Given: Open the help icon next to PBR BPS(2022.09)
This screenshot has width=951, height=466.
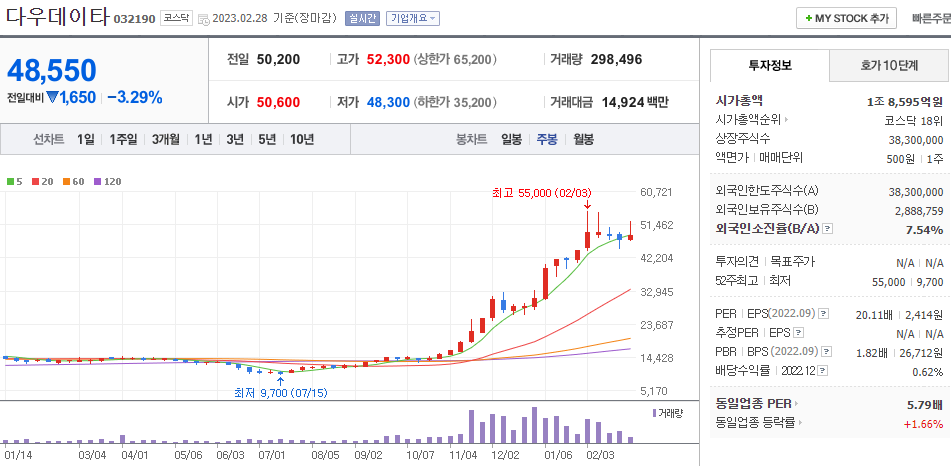Looking at the screenshot, I should [x=826, y=351].
